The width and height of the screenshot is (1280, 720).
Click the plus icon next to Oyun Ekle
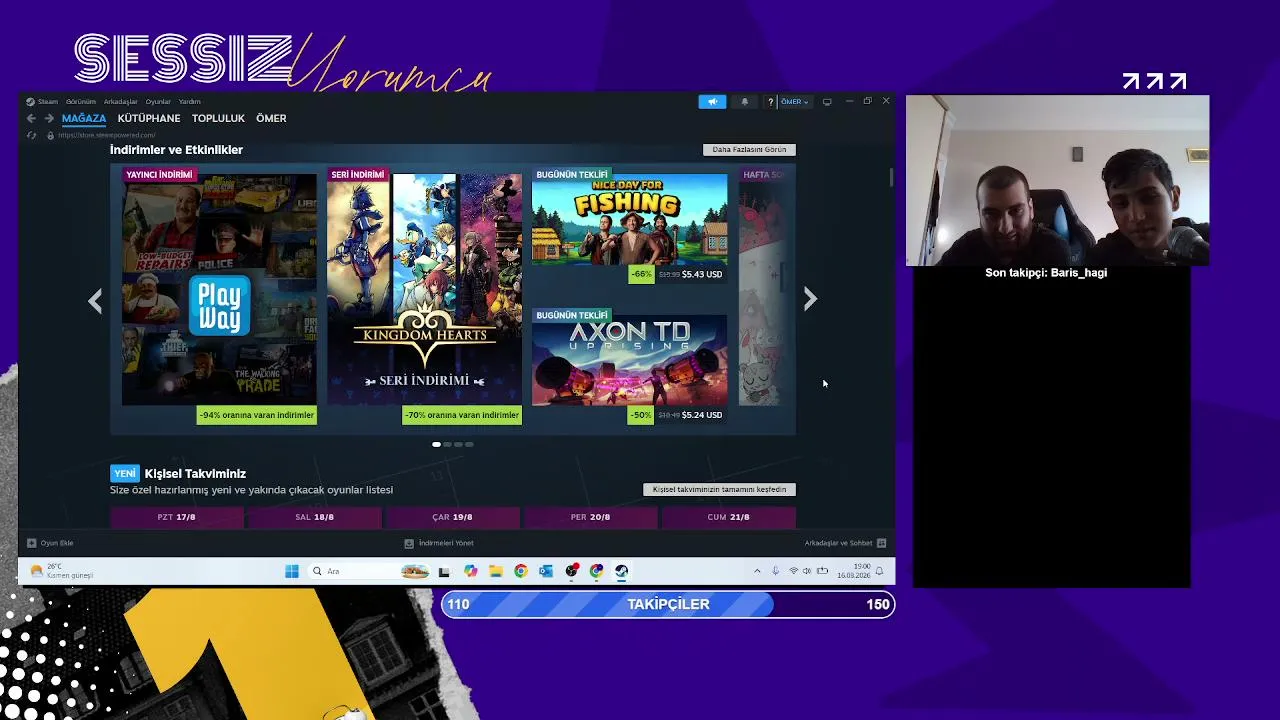tap(32, 543)
